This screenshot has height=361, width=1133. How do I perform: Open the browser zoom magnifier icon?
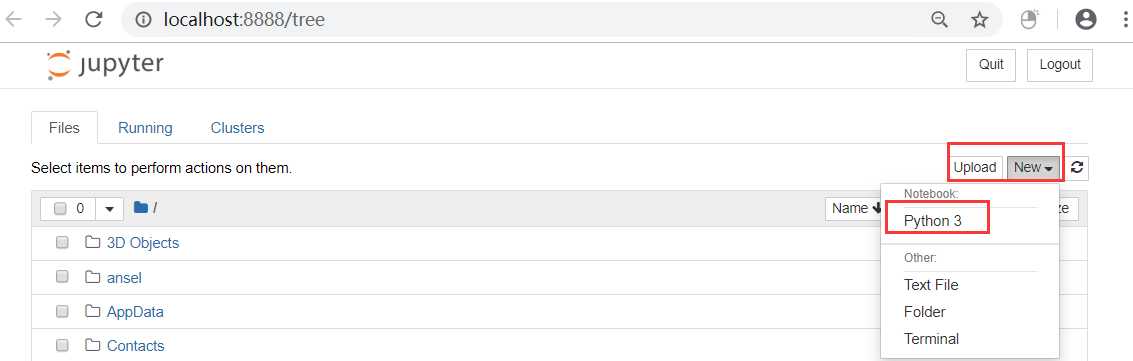[939, 20]
